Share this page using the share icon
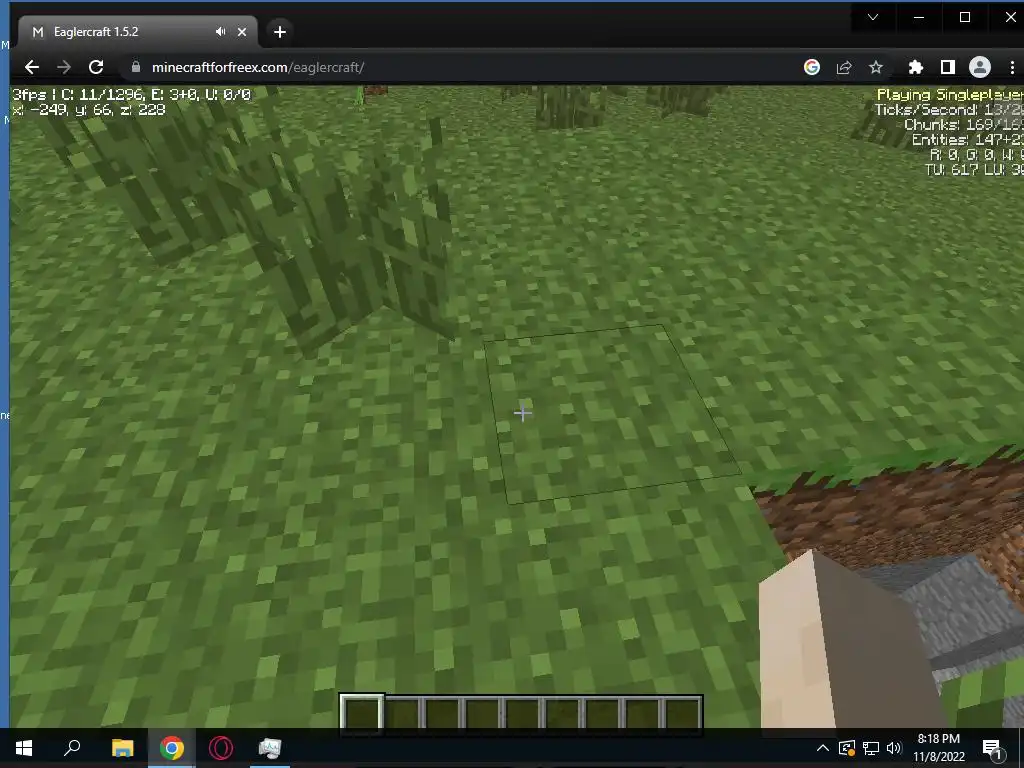1024x768 pixels. point(844,67)
